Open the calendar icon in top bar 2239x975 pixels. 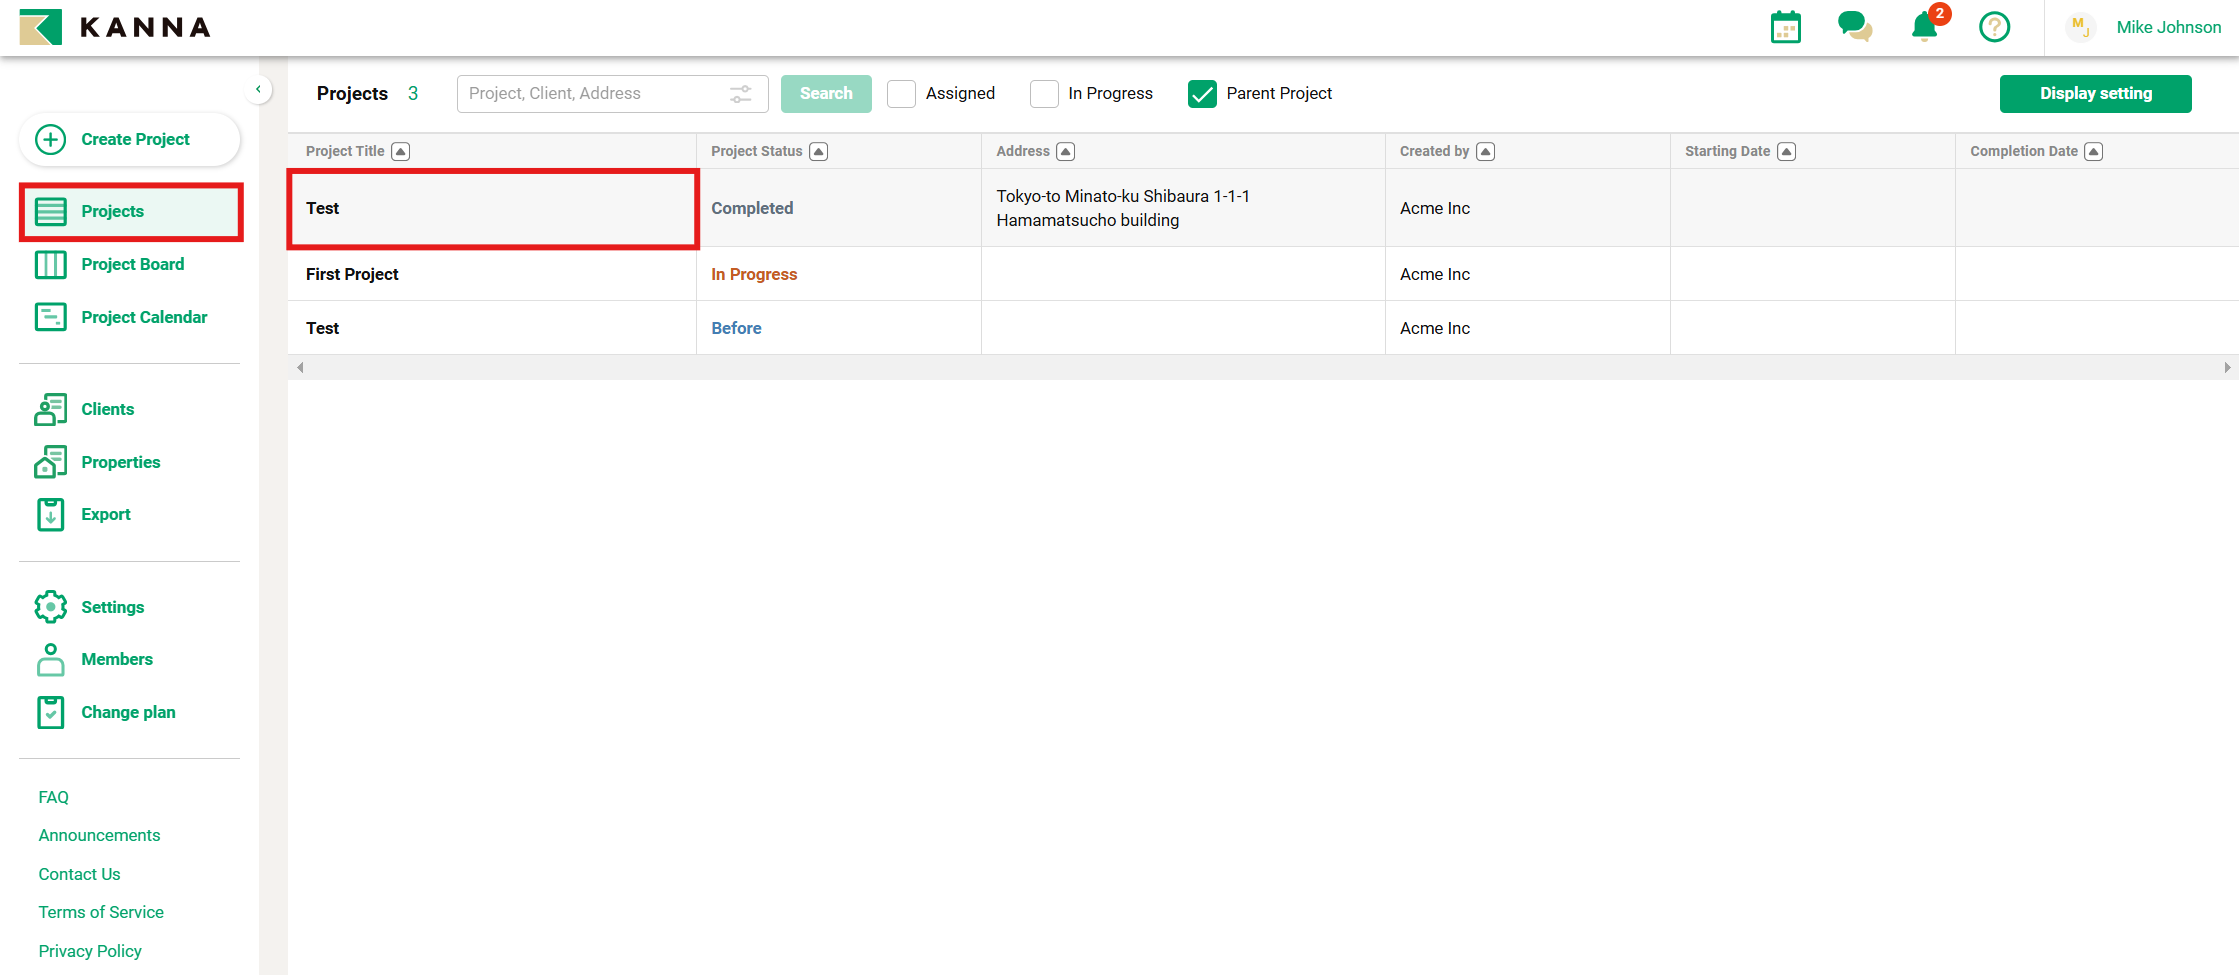pos(1785,27)
